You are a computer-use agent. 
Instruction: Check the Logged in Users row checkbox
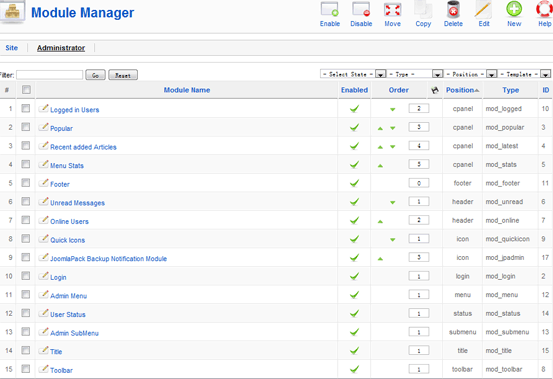coord(25,108)
